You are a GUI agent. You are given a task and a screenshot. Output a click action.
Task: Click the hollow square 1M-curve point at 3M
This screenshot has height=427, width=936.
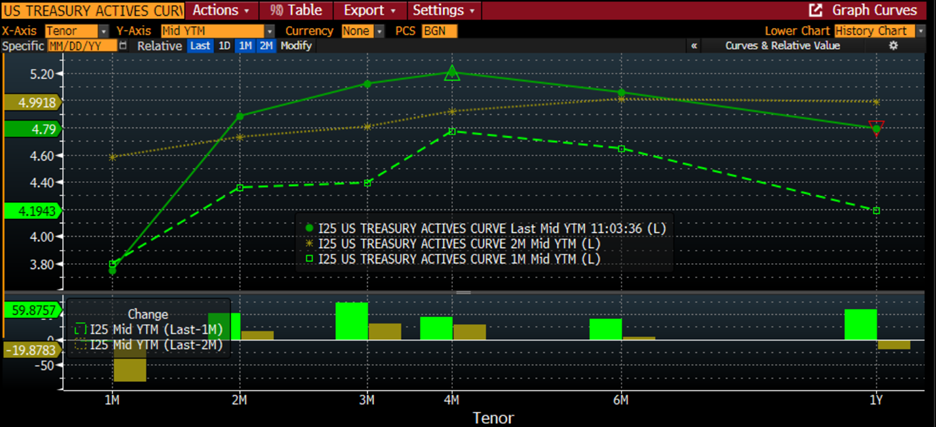[x=367, y=183]
